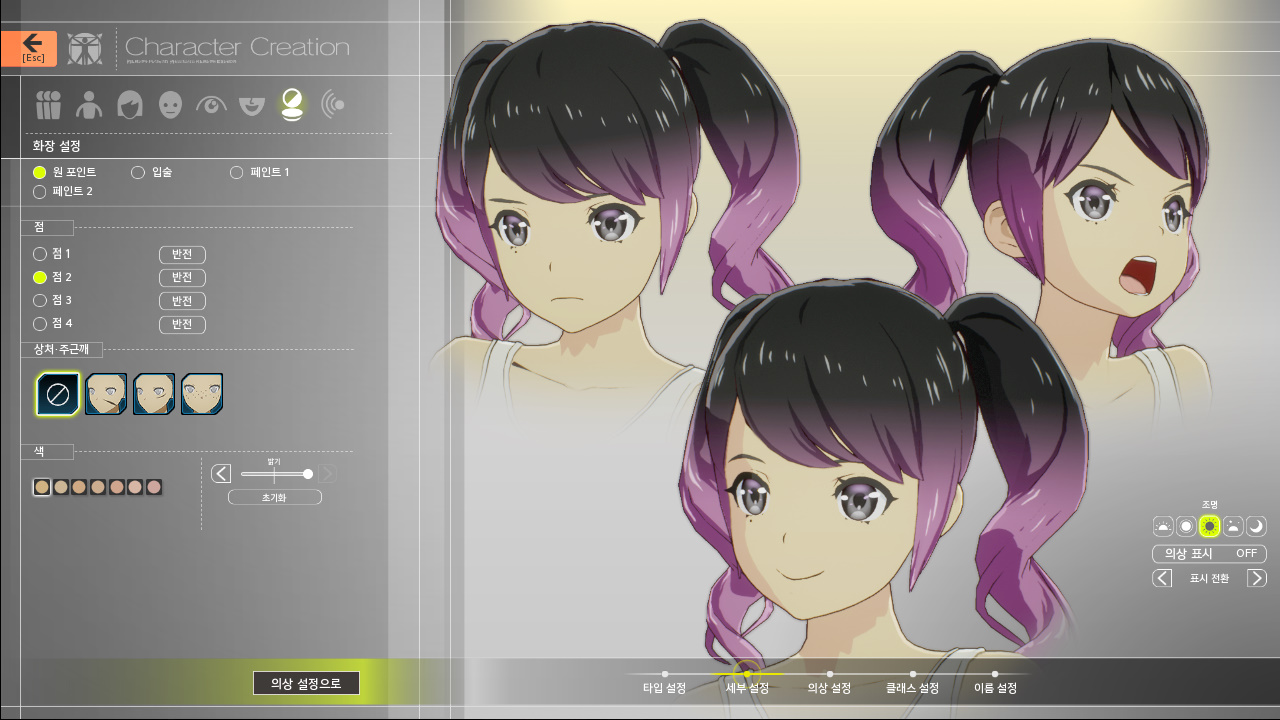Select the voice settings sound-wave icon
Screen dimensions: 1280x720
(x=333, y=104)
